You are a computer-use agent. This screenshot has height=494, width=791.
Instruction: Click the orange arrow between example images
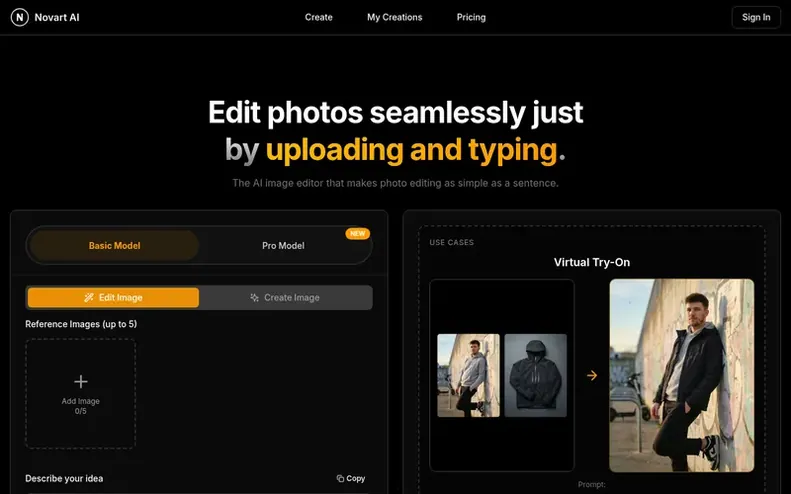pos(592,375)
